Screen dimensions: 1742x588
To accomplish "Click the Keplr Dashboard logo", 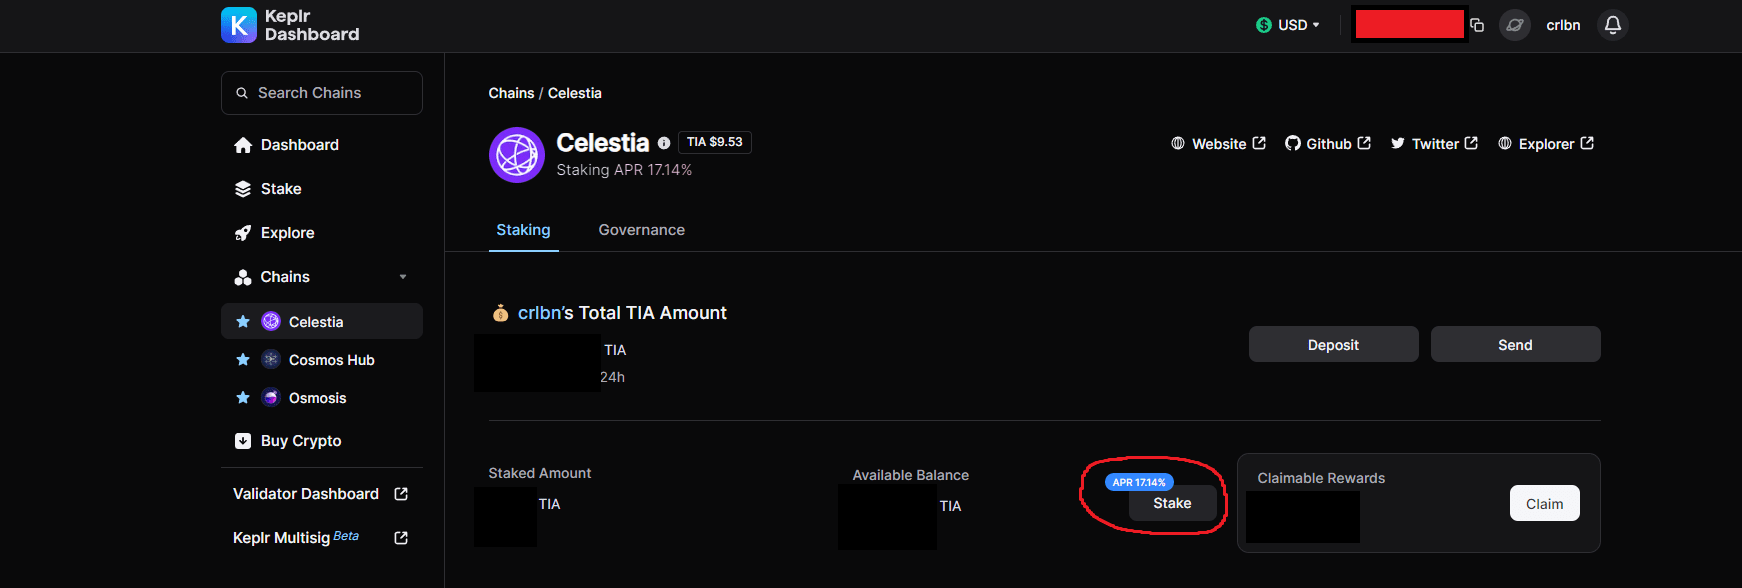I will coord(289,25).
